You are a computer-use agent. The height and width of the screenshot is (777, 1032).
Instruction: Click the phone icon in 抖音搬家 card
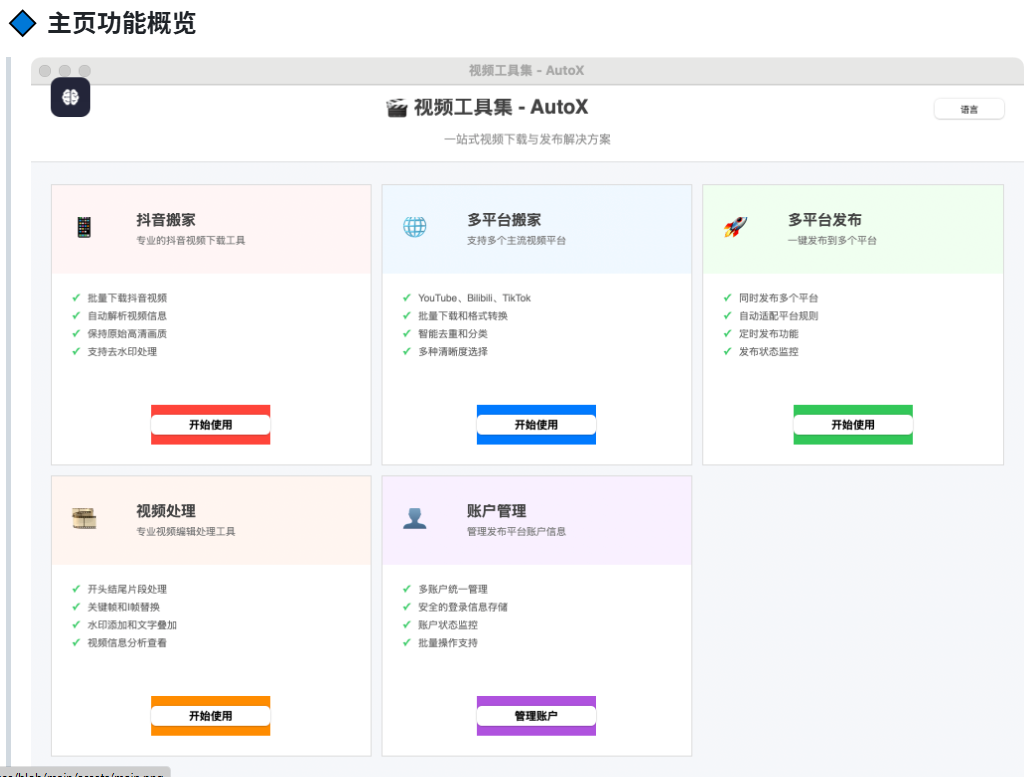point(84,227)
